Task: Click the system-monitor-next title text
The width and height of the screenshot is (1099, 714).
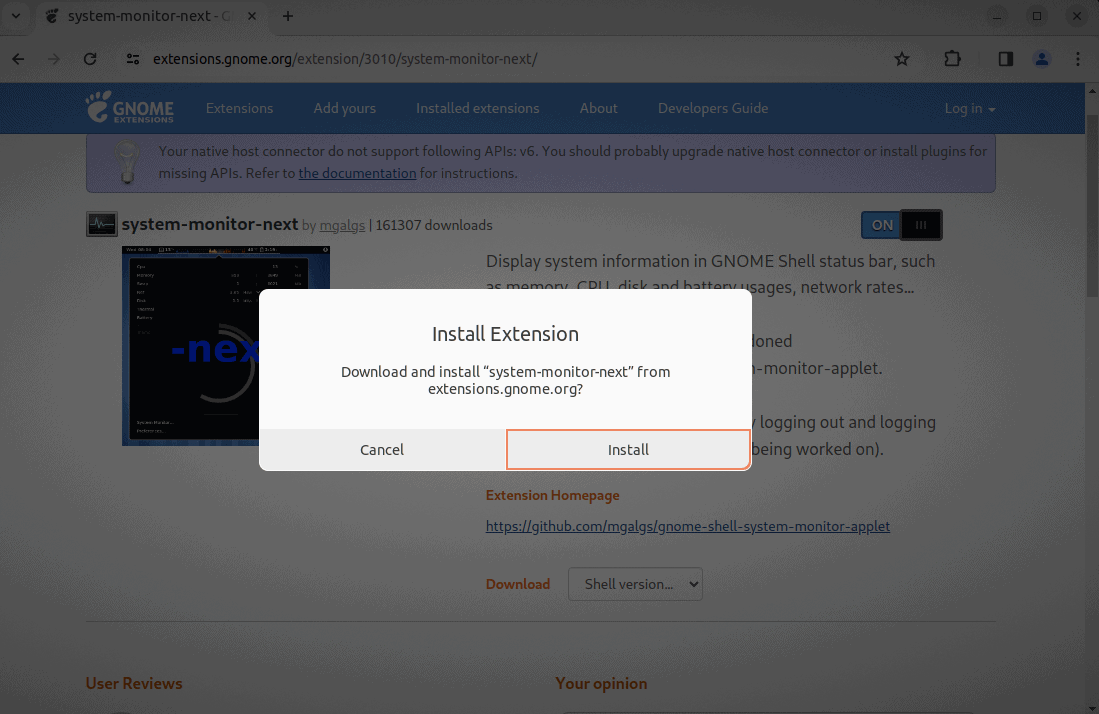Action: tap(210, 224)
